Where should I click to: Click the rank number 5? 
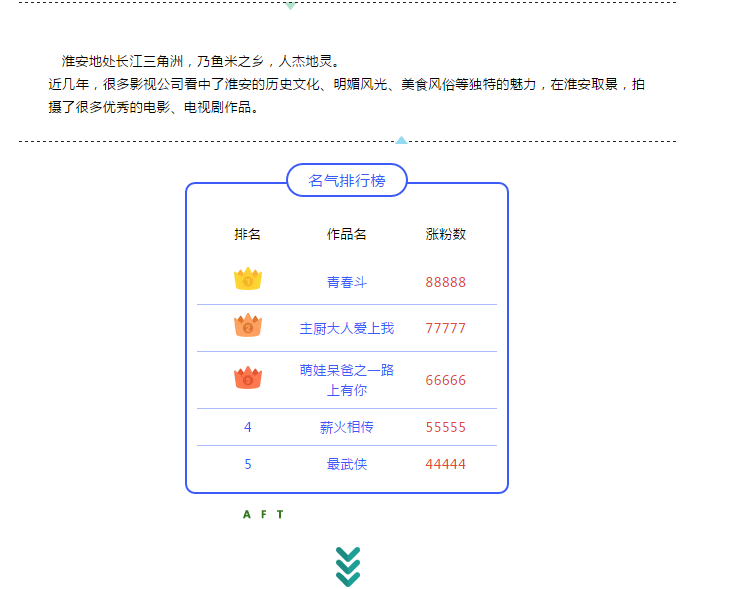pyautogui.click(x=248, y=464)
